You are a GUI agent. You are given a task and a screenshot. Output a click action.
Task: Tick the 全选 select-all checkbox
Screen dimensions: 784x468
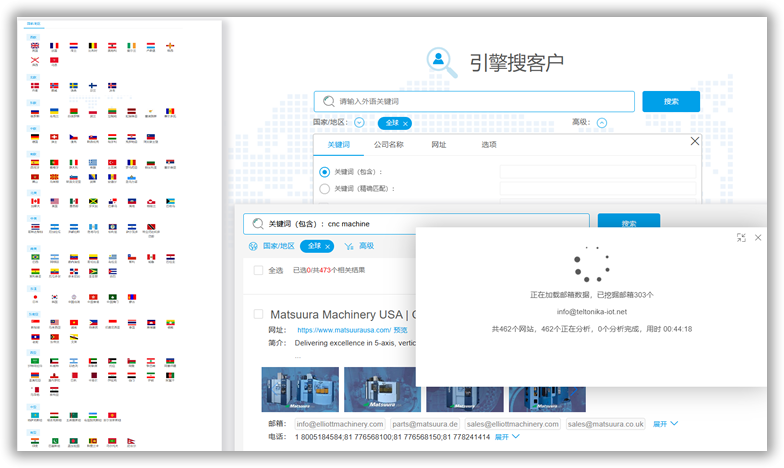[x=258, y=270]
